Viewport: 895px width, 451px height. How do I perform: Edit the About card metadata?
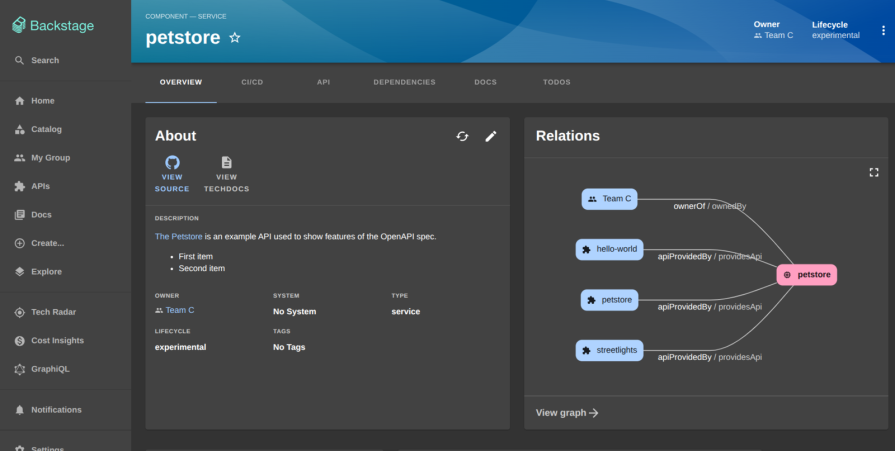491,136
